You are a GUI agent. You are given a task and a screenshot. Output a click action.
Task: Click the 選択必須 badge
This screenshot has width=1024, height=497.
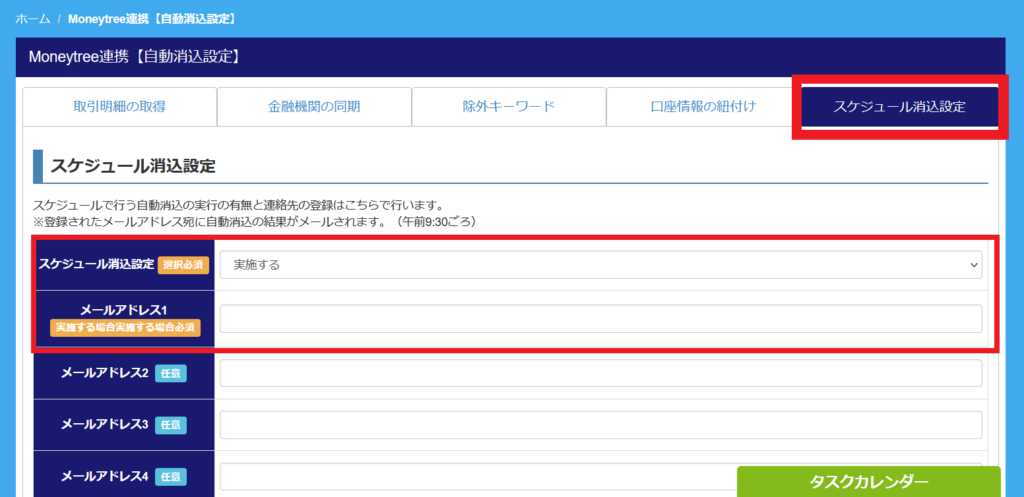[x=183, y=265]
